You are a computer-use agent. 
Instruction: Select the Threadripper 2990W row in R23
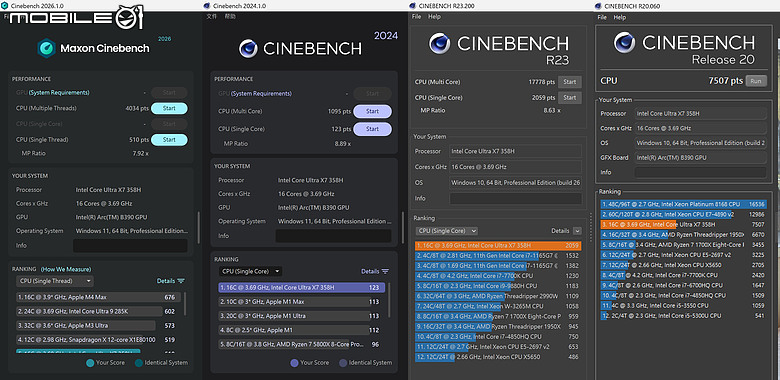(498, 296)
